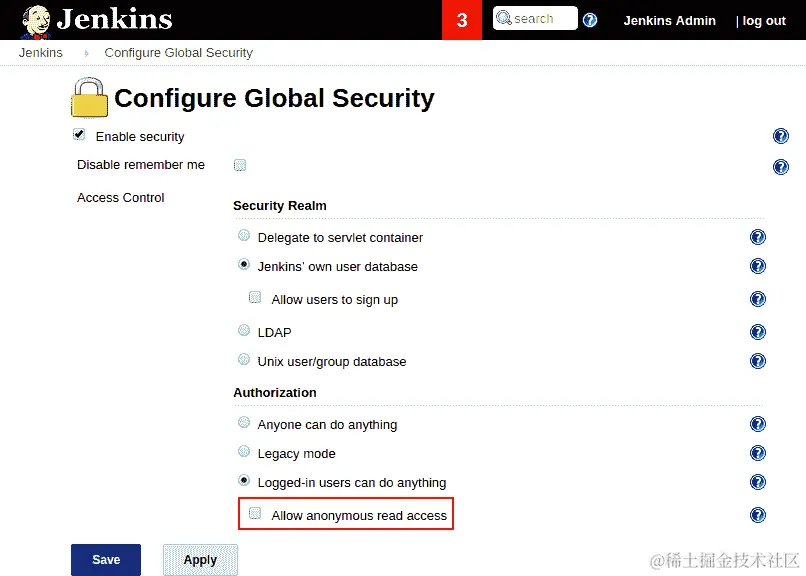Viewport: 806px width, 576px height.
Task: Tick Allow users to sign up
Action: pyautogui.click(x=255, y=297)
